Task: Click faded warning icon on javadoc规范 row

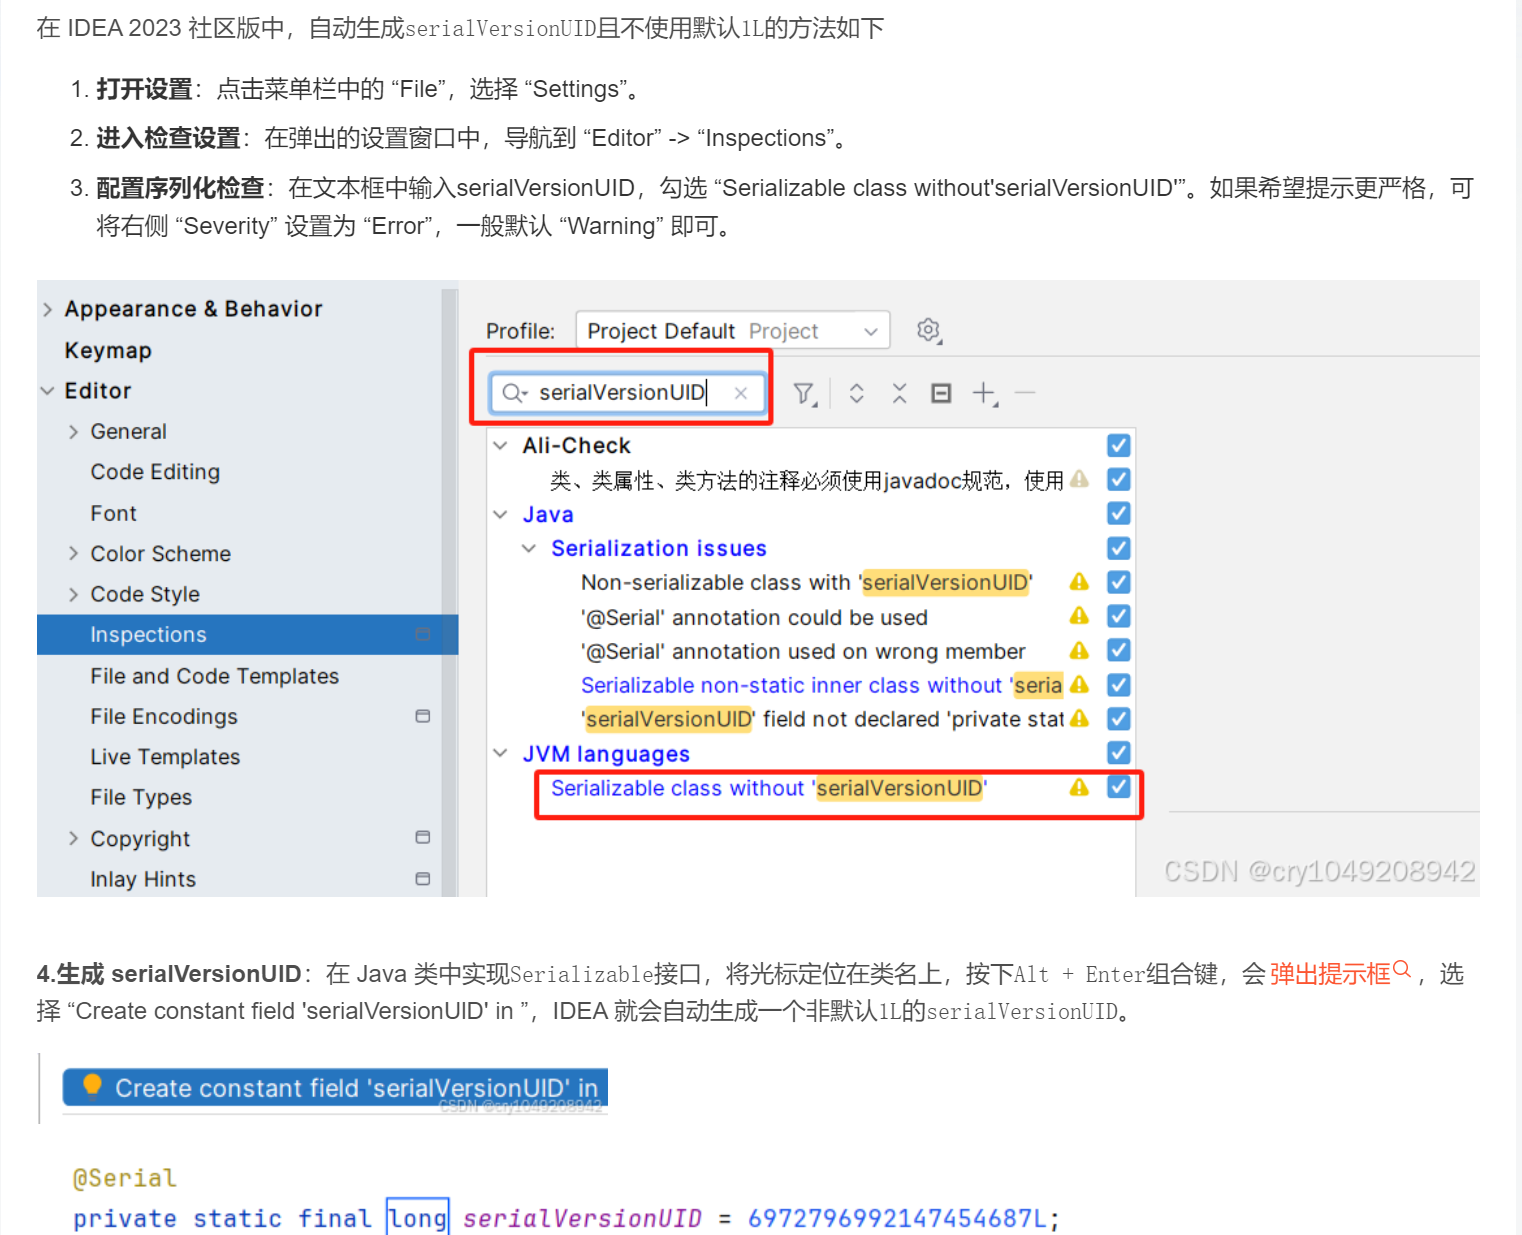Action: [x=1079, y=479]
